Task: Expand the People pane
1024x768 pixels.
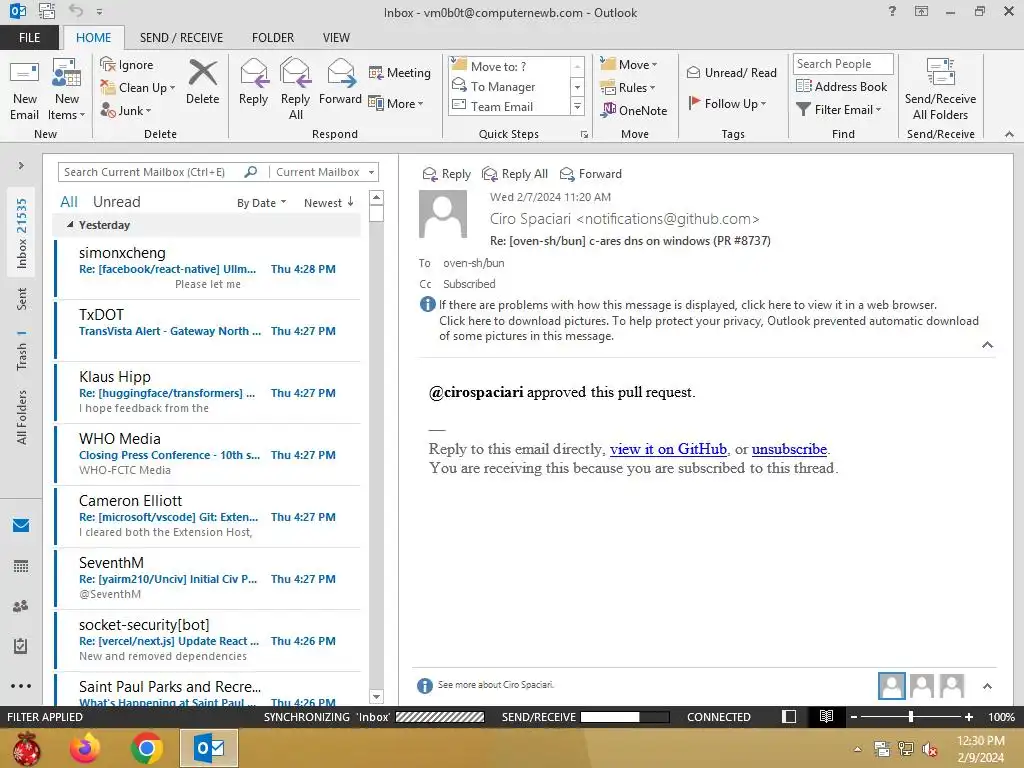Action: click(x=987, y=686)
